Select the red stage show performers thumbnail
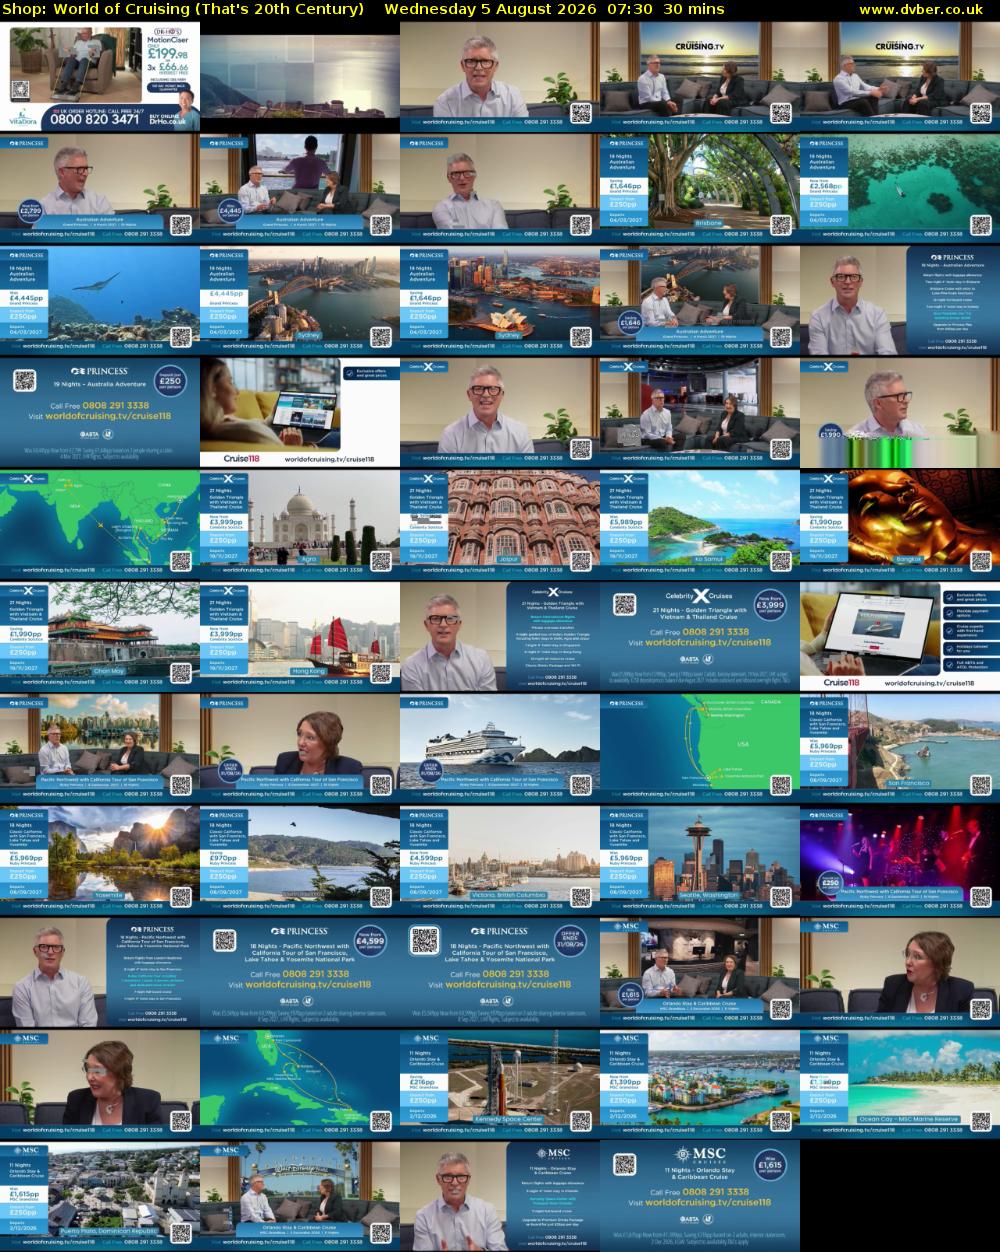 900,861
